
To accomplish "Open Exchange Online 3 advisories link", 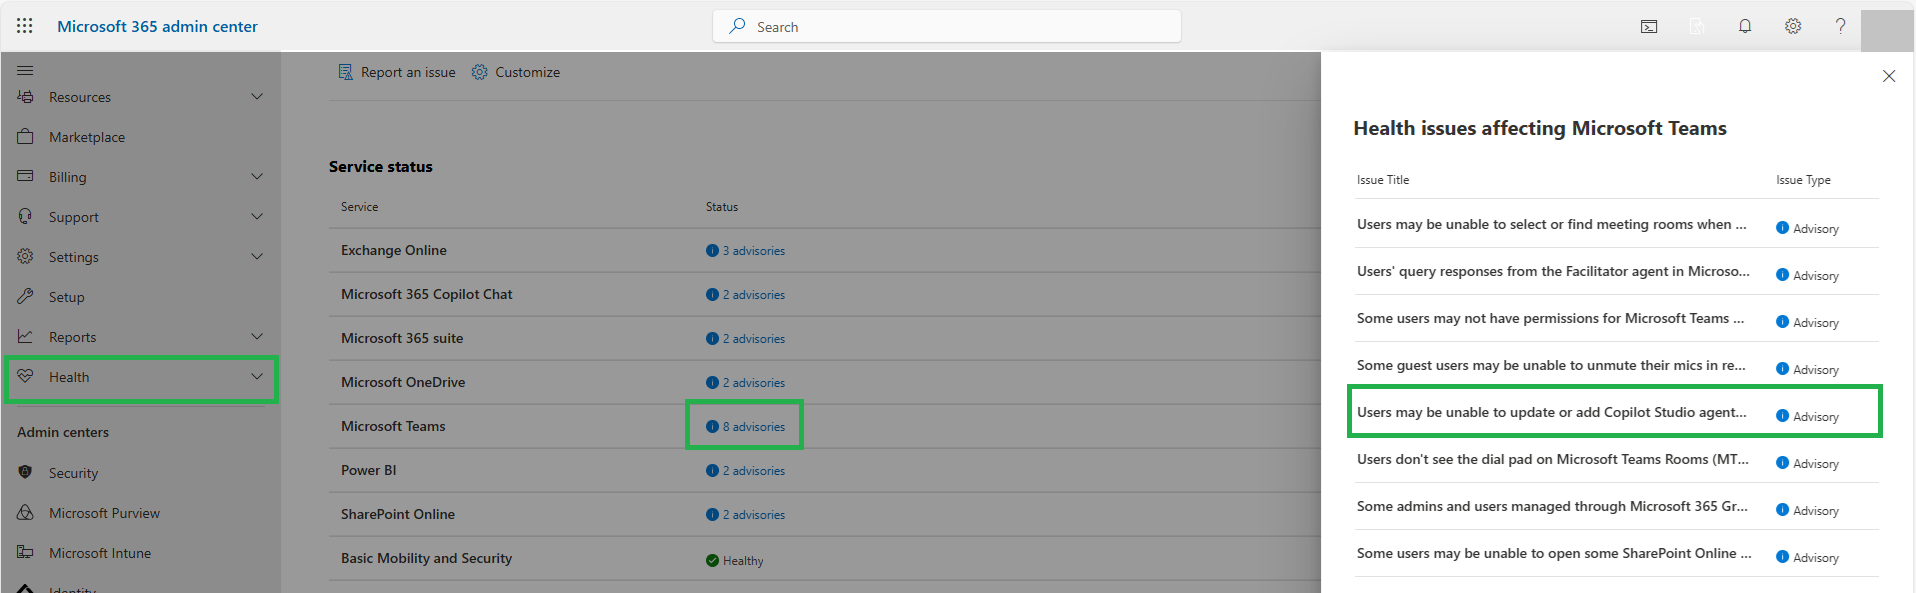I will (x=753, y=251).
